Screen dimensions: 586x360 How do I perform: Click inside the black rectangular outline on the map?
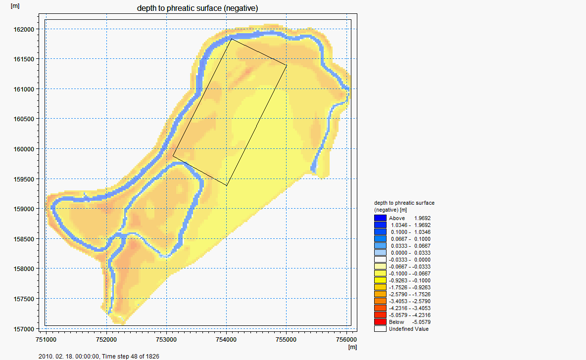coord(230,112)
